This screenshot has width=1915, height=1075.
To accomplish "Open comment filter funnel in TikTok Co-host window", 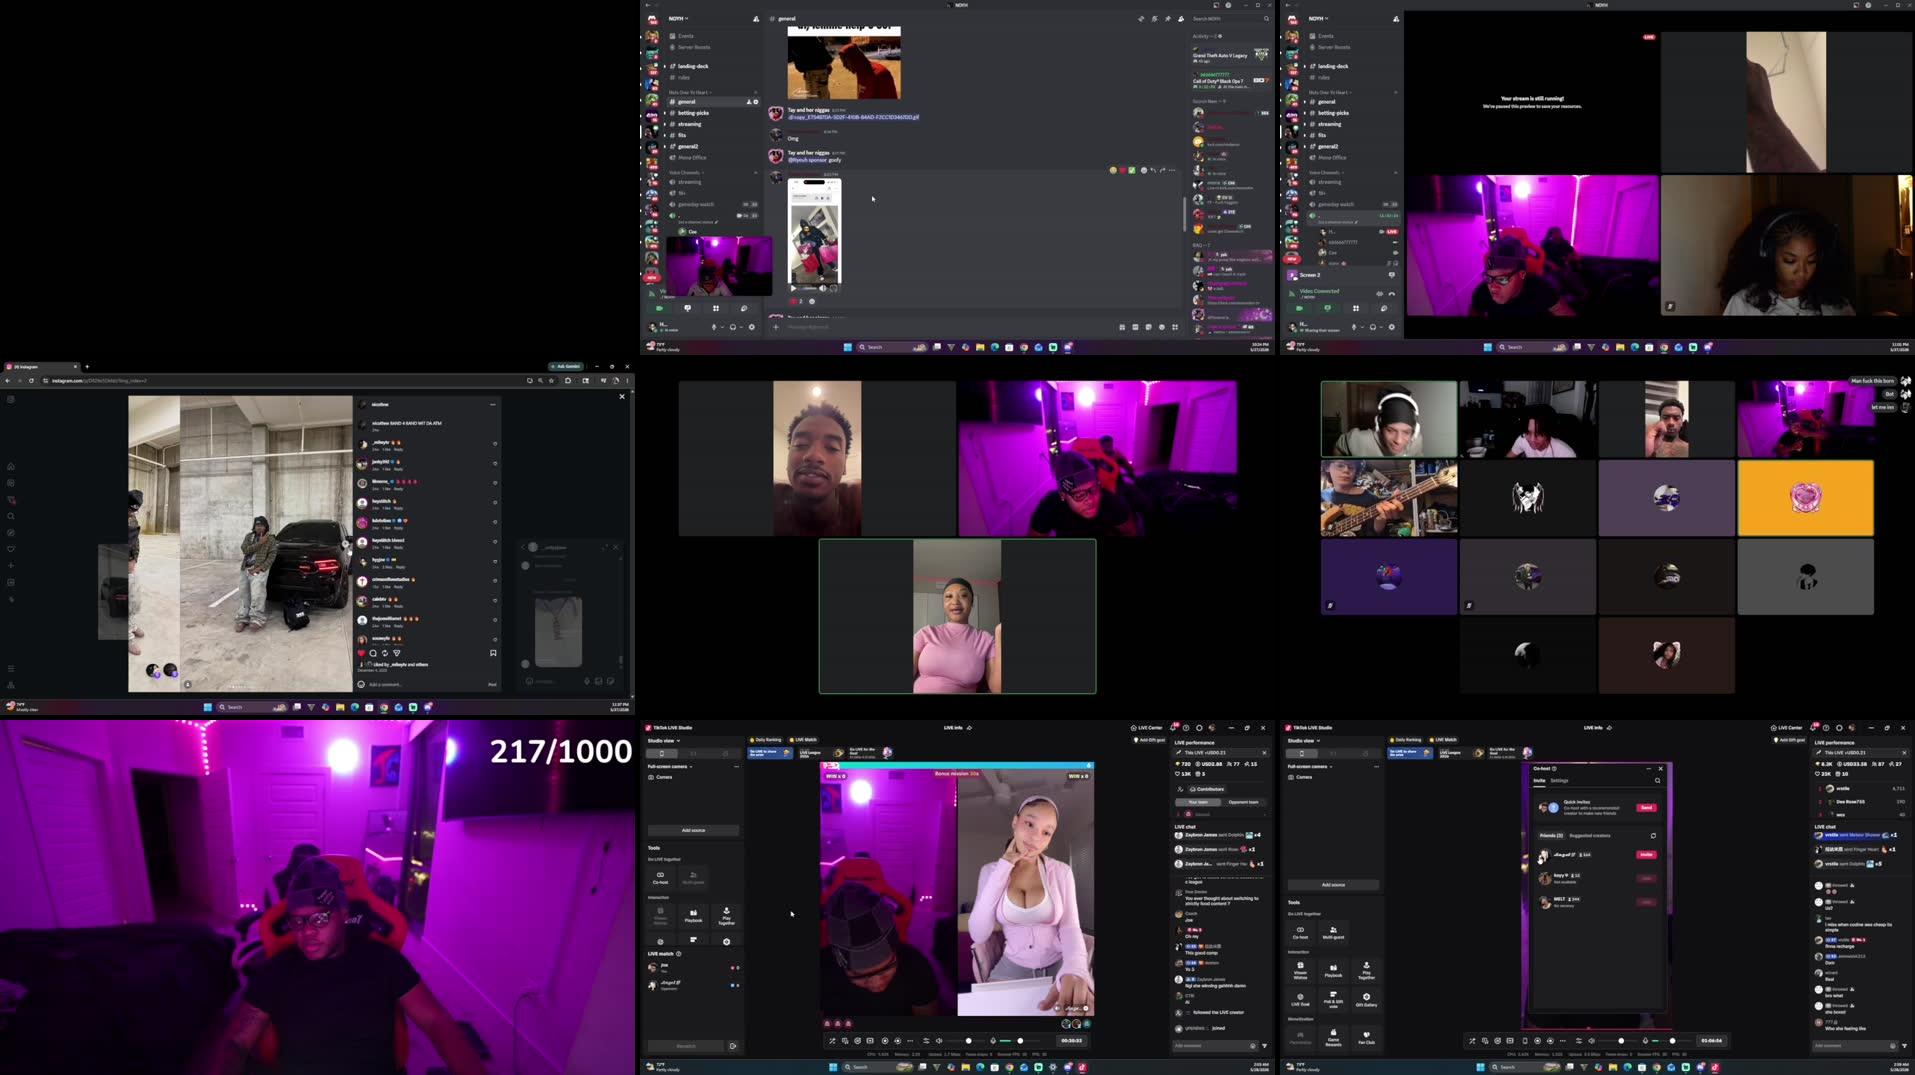I will point(1904,1046).
